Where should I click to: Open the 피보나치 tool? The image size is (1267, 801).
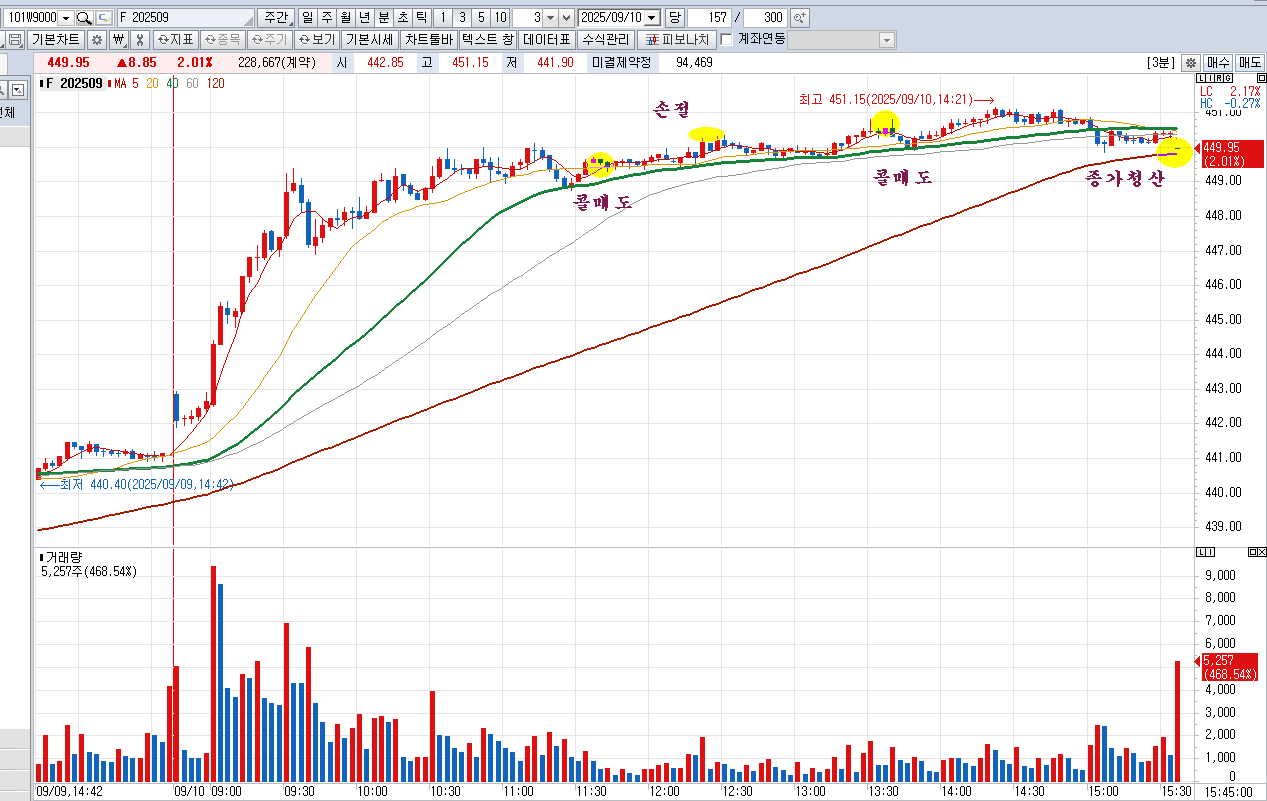click(676, 40)
